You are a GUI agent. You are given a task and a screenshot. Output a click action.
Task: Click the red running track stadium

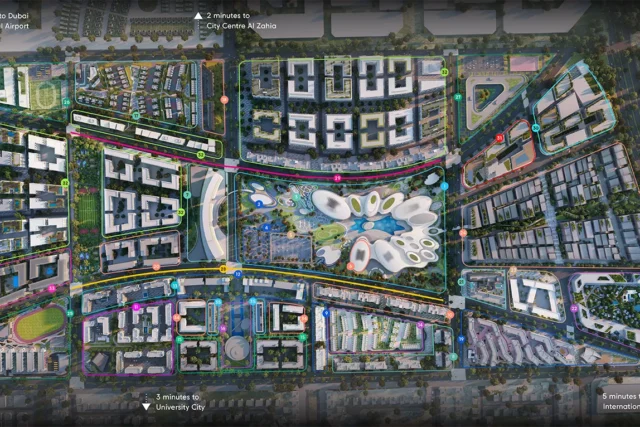click(38, 323)
